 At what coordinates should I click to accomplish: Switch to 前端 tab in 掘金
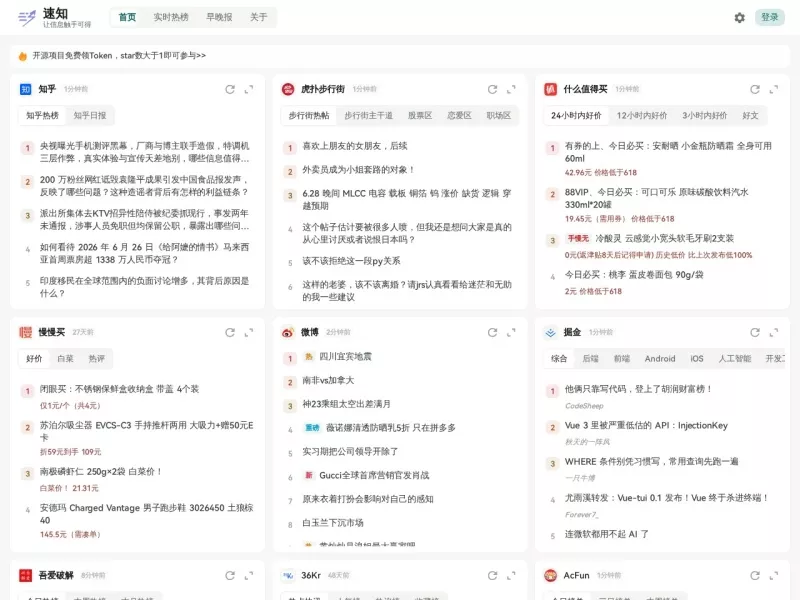[621, 359]
